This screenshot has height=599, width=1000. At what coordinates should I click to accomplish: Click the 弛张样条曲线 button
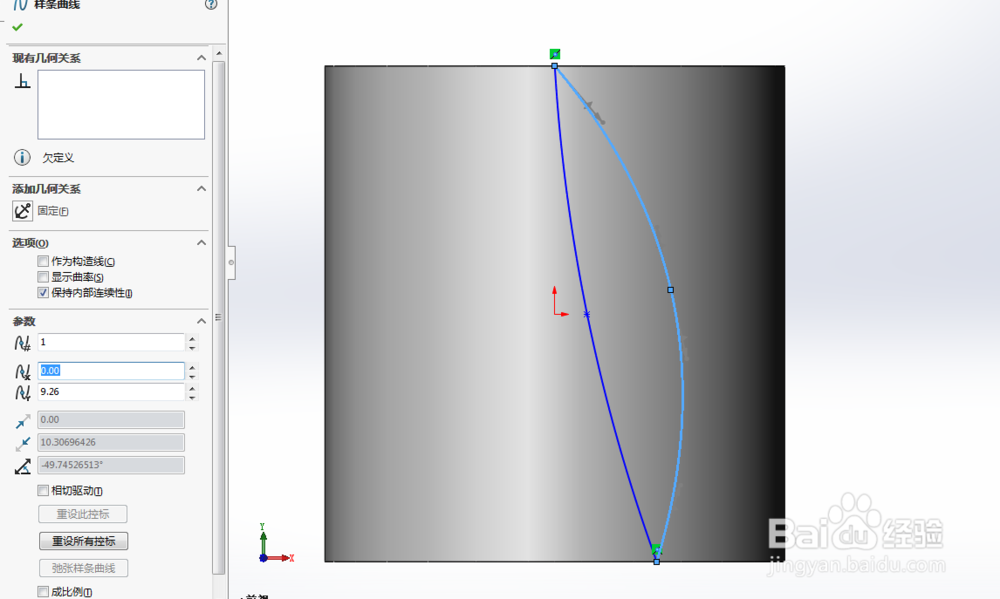[83, 568]
